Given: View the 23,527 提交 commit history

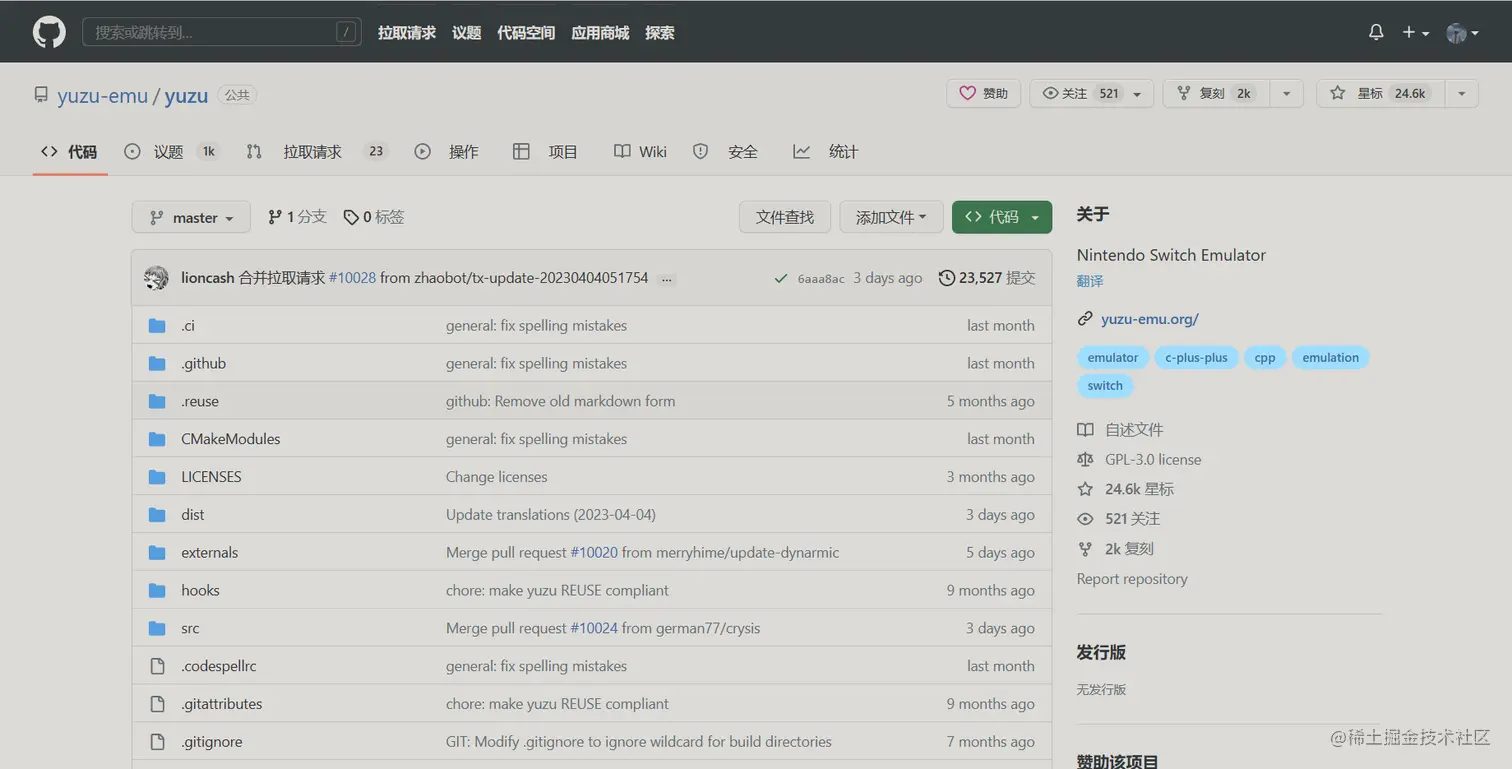Looking at the screenshot, I should 987,278.
